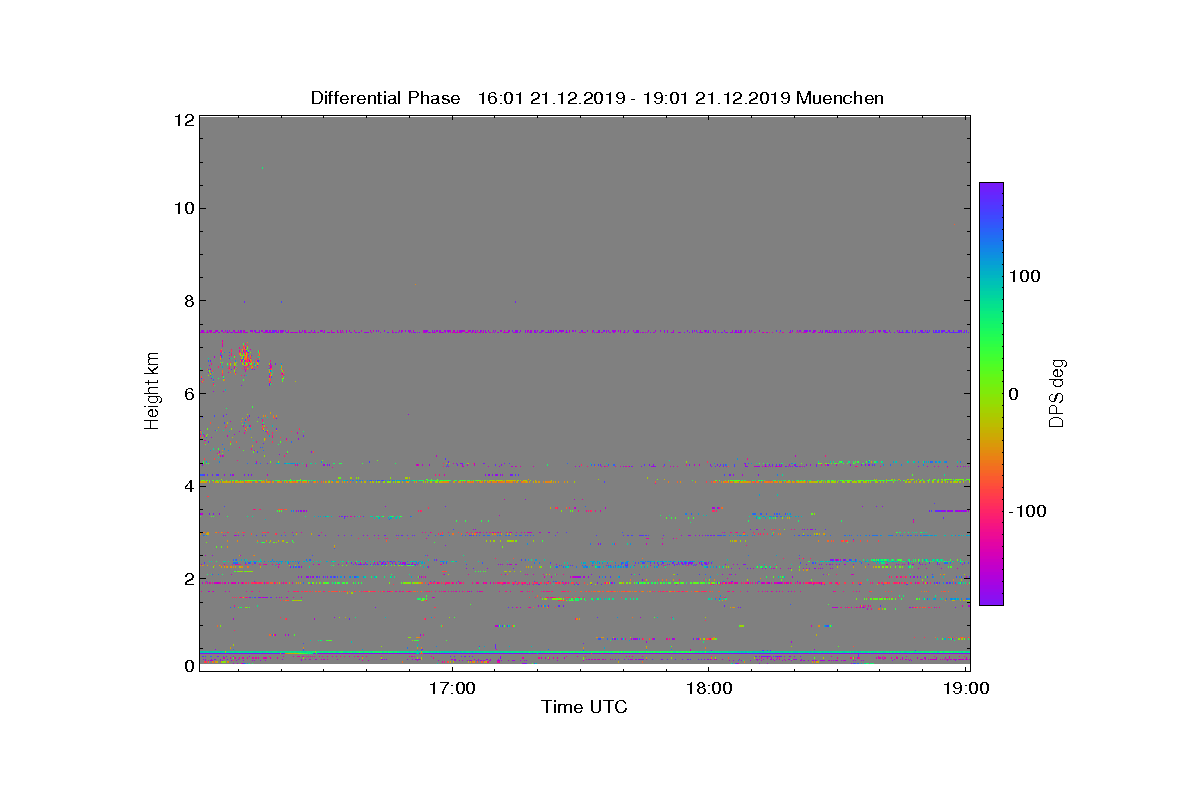The width and height of the screenshot is (1200, 800).
Task: Click the 10 km height tick label
Action: point(183,208)
